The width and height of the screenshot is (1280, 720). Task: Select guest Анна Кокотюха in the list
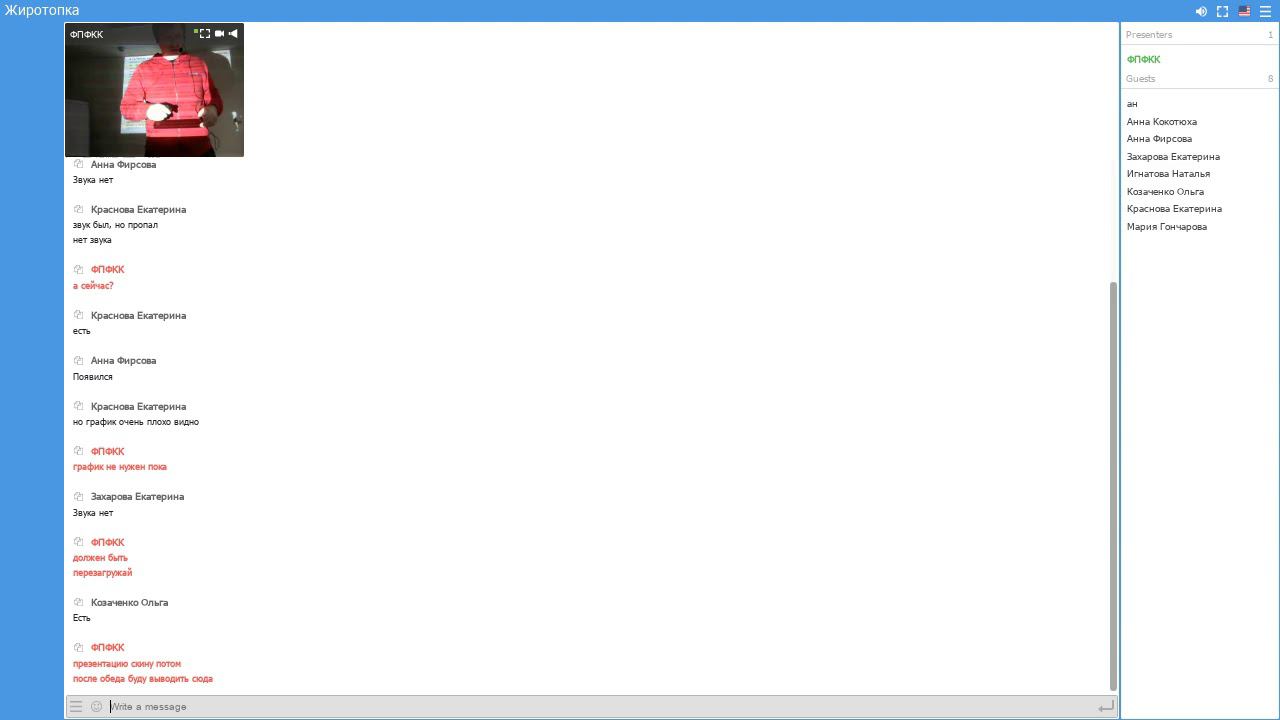pos(1161,122)
